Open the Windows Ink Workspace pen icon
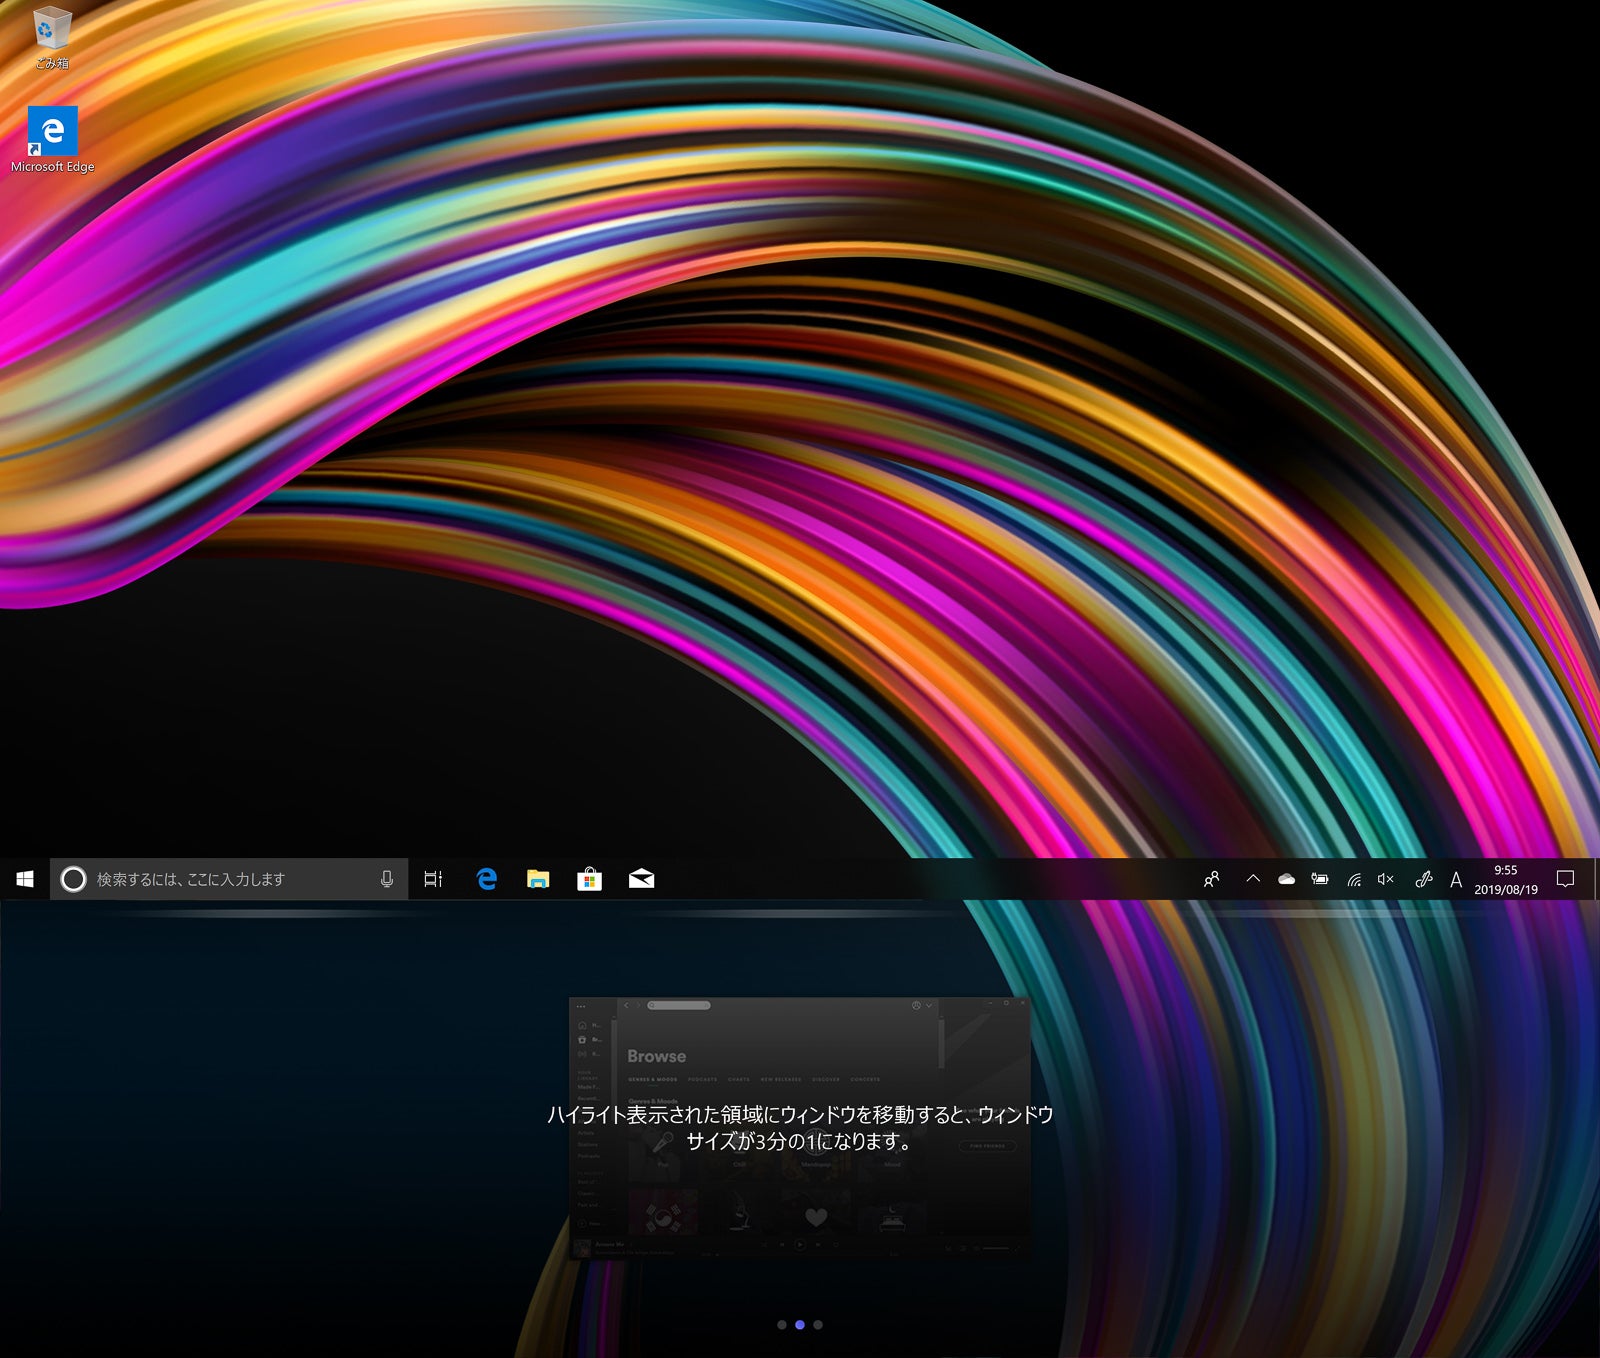1600x1358 pixels. click(1423, 879)
